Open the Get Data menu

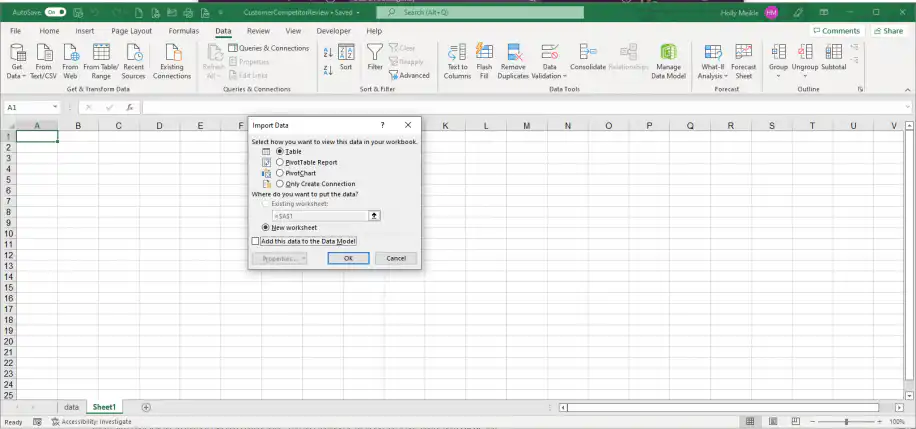click(x=17, y=61)
